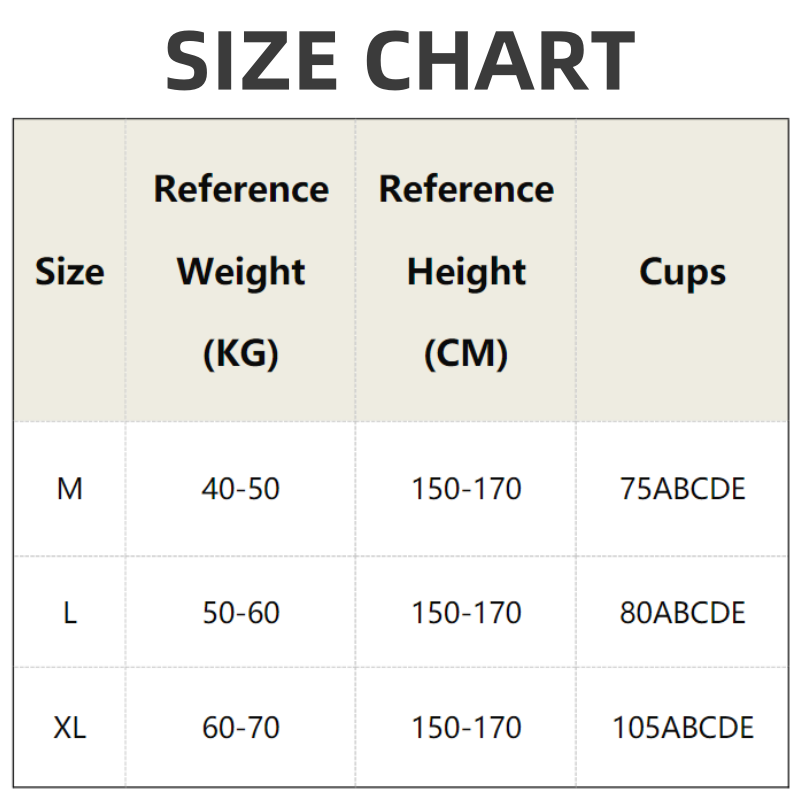Click the 50-60 weight cell
The width and height of the screenshot is (800, 800).
(241, 612)
